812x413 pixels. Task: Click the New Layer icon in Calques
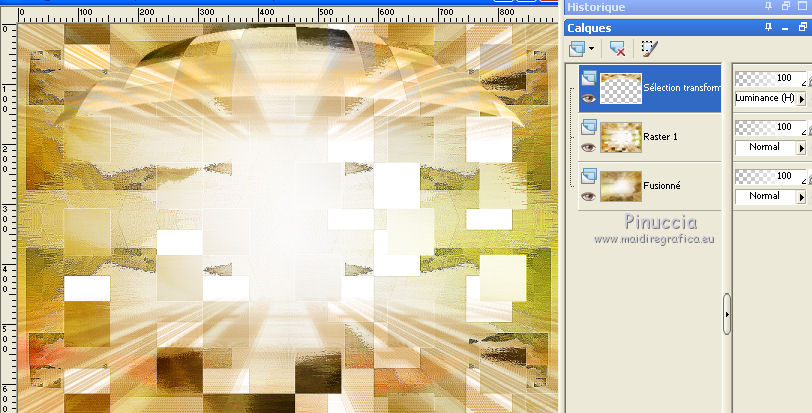point(576,49)
